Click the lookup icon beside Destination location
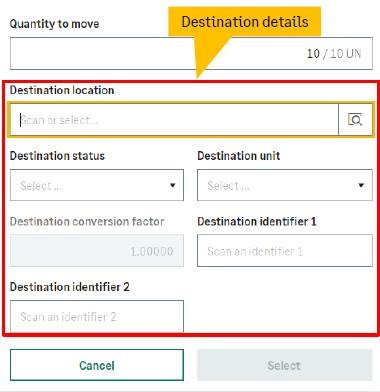 tap(355, 119)
